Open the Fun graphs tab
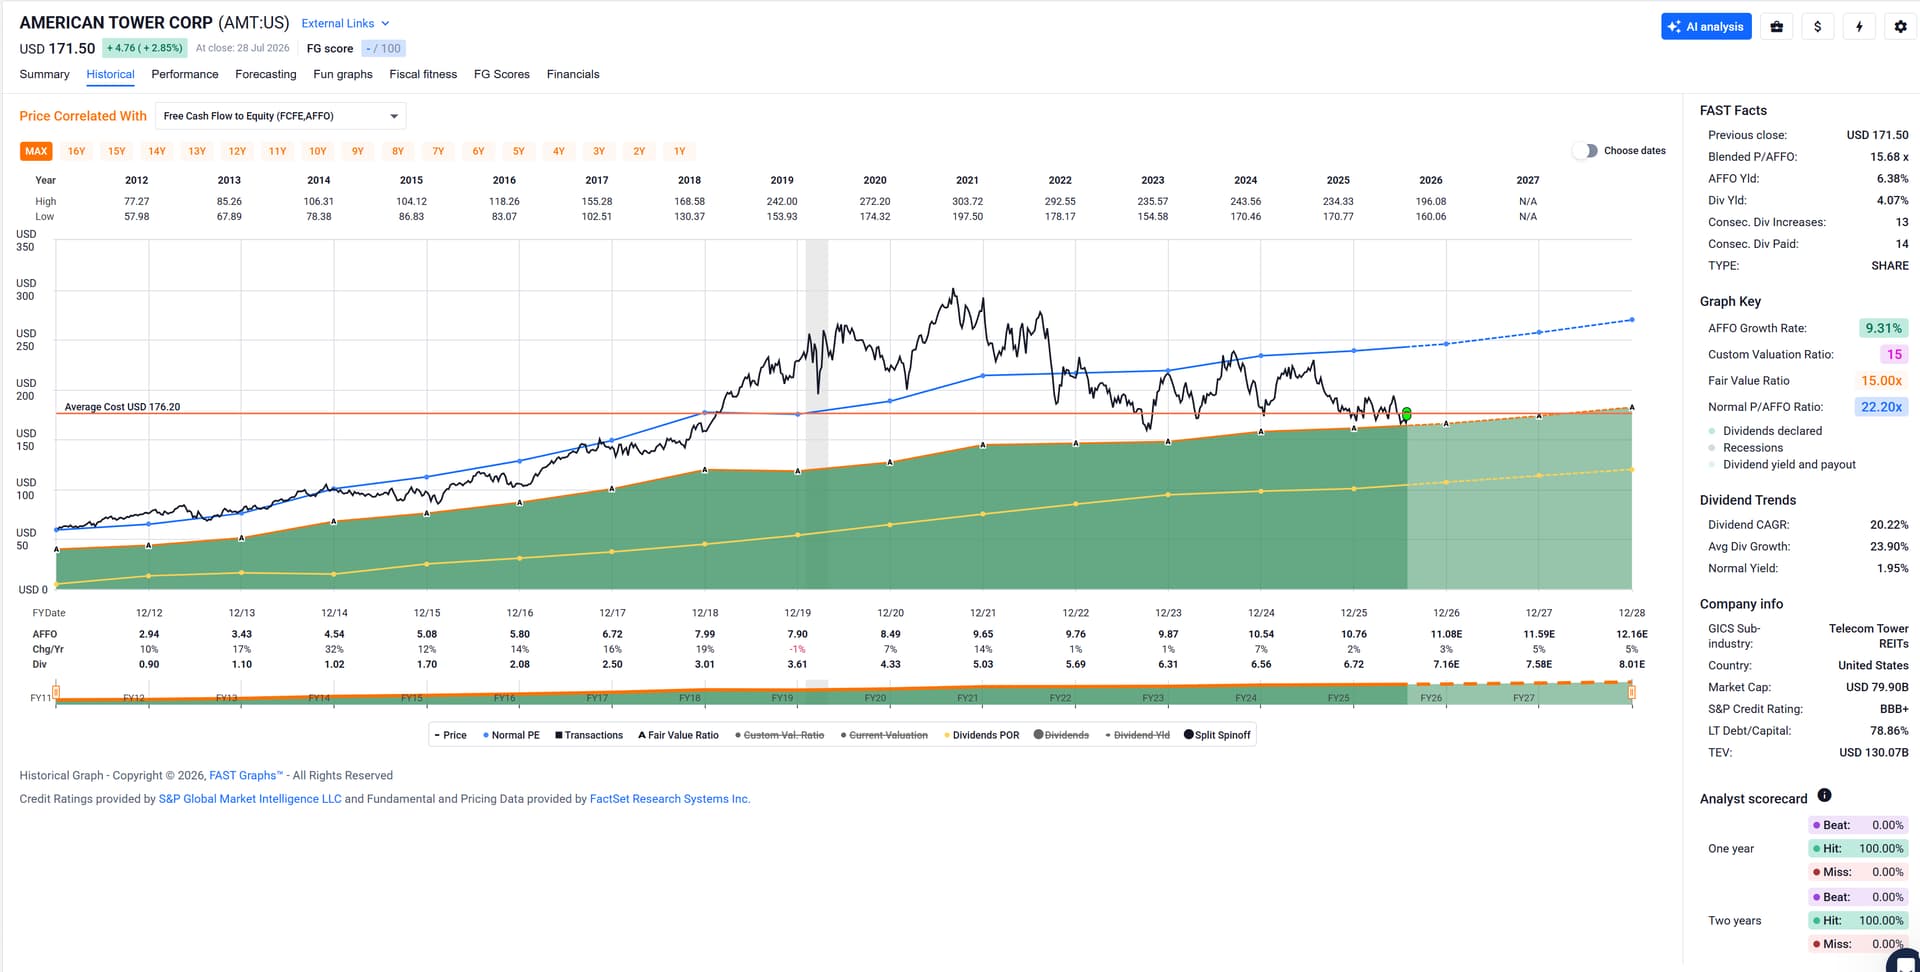Viewport: 1920px width, 972px height. (343, 74)
